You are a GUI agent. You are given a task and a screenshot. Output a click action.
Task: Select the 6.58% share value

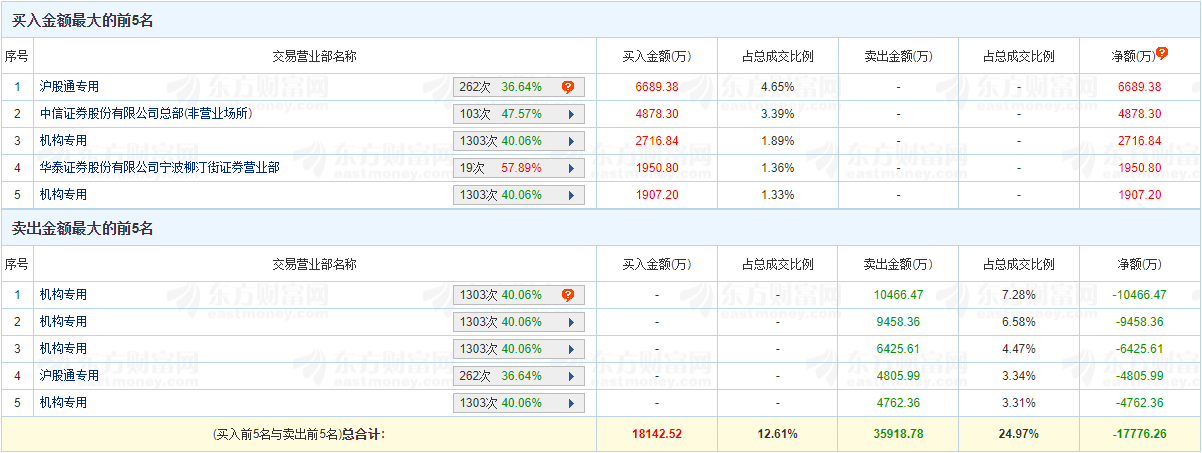[1019, 322]
